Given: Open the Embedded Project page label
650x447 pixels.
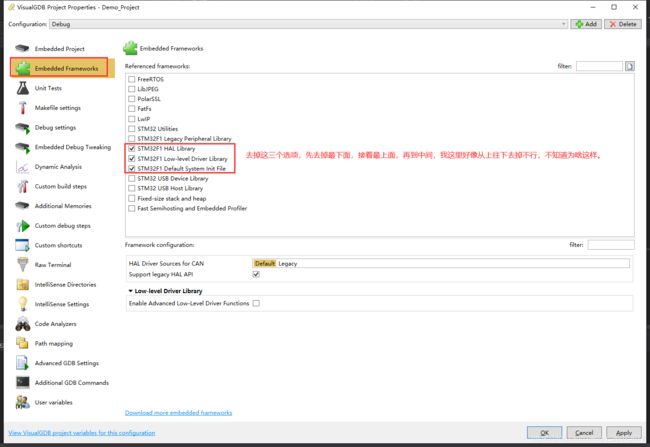Looking at the screenshot, I should coord(60,49).
